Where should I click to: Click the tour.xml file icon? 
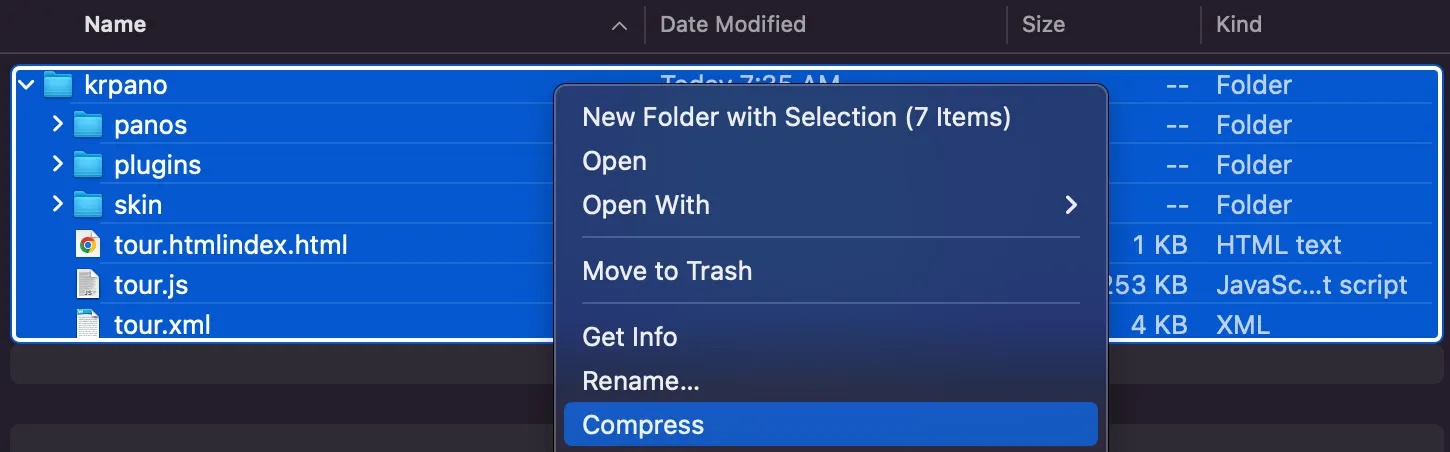(x=89, y=324)
